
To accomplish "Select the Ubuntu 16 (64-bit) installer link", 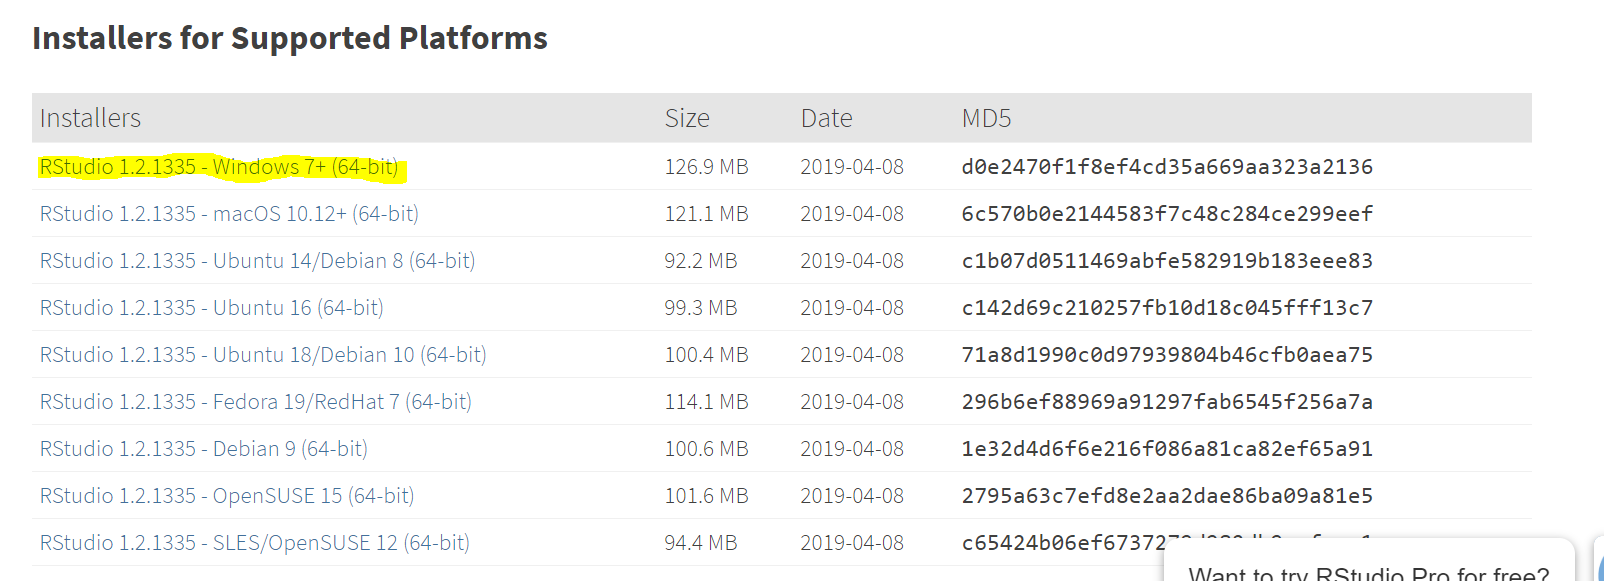I will tap(211, 308).
